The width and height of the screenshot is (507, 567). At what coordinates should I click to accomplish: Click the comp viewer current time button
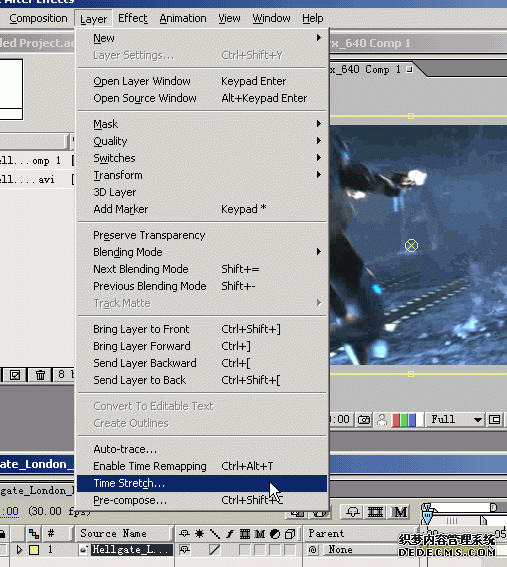click(341, 419)
